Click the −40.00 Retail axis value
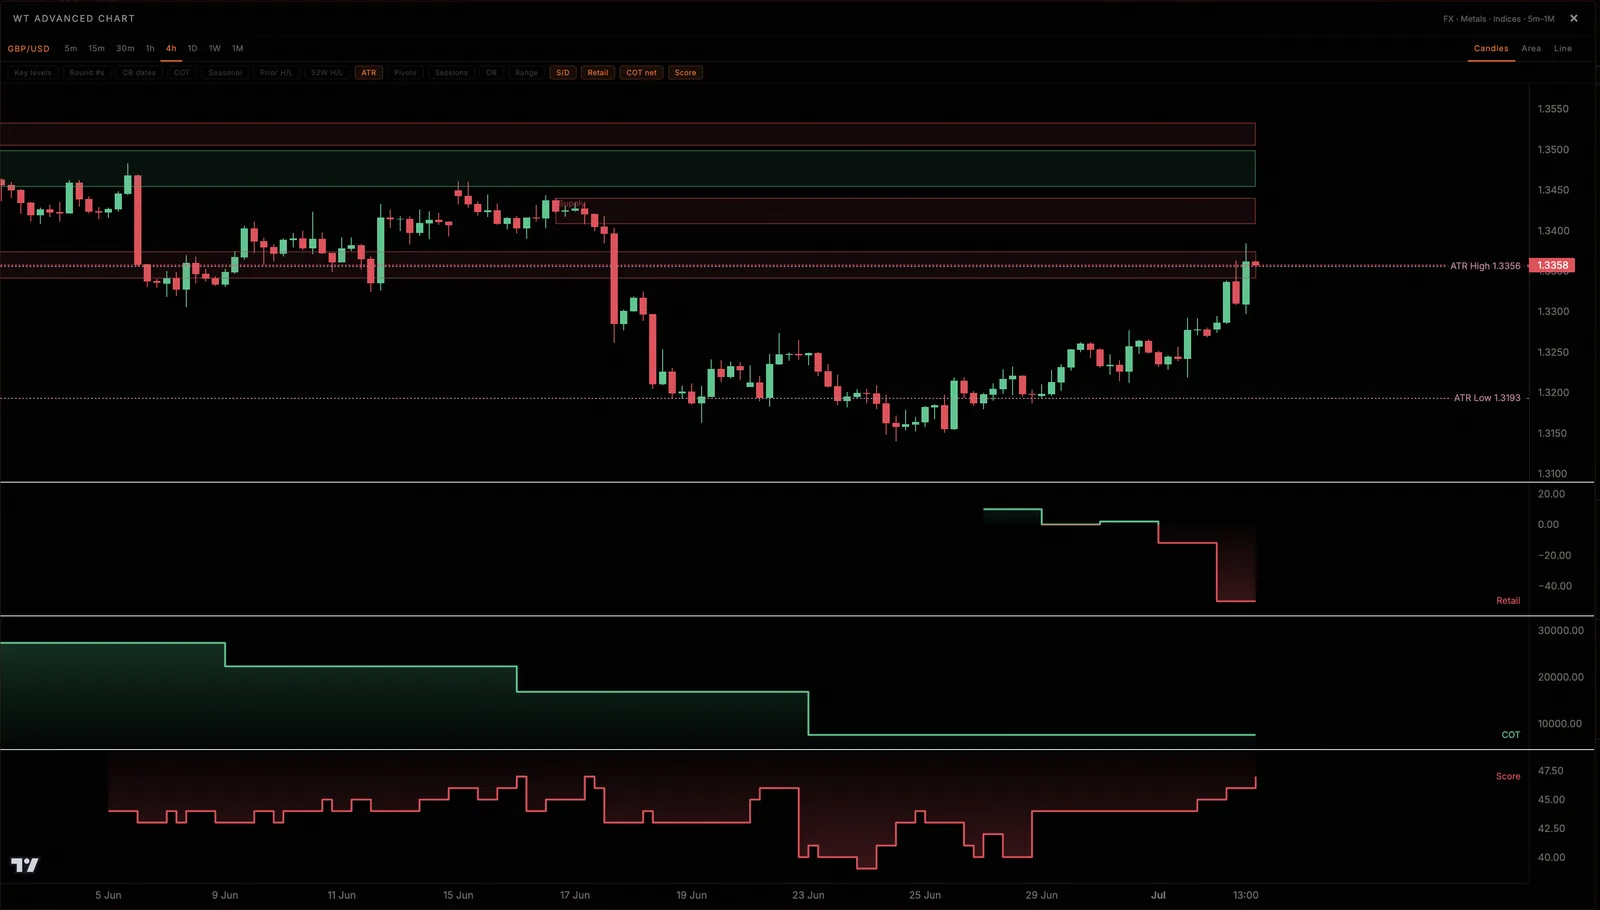This screenshot has height=910, width=1600. pos(1555,586)
